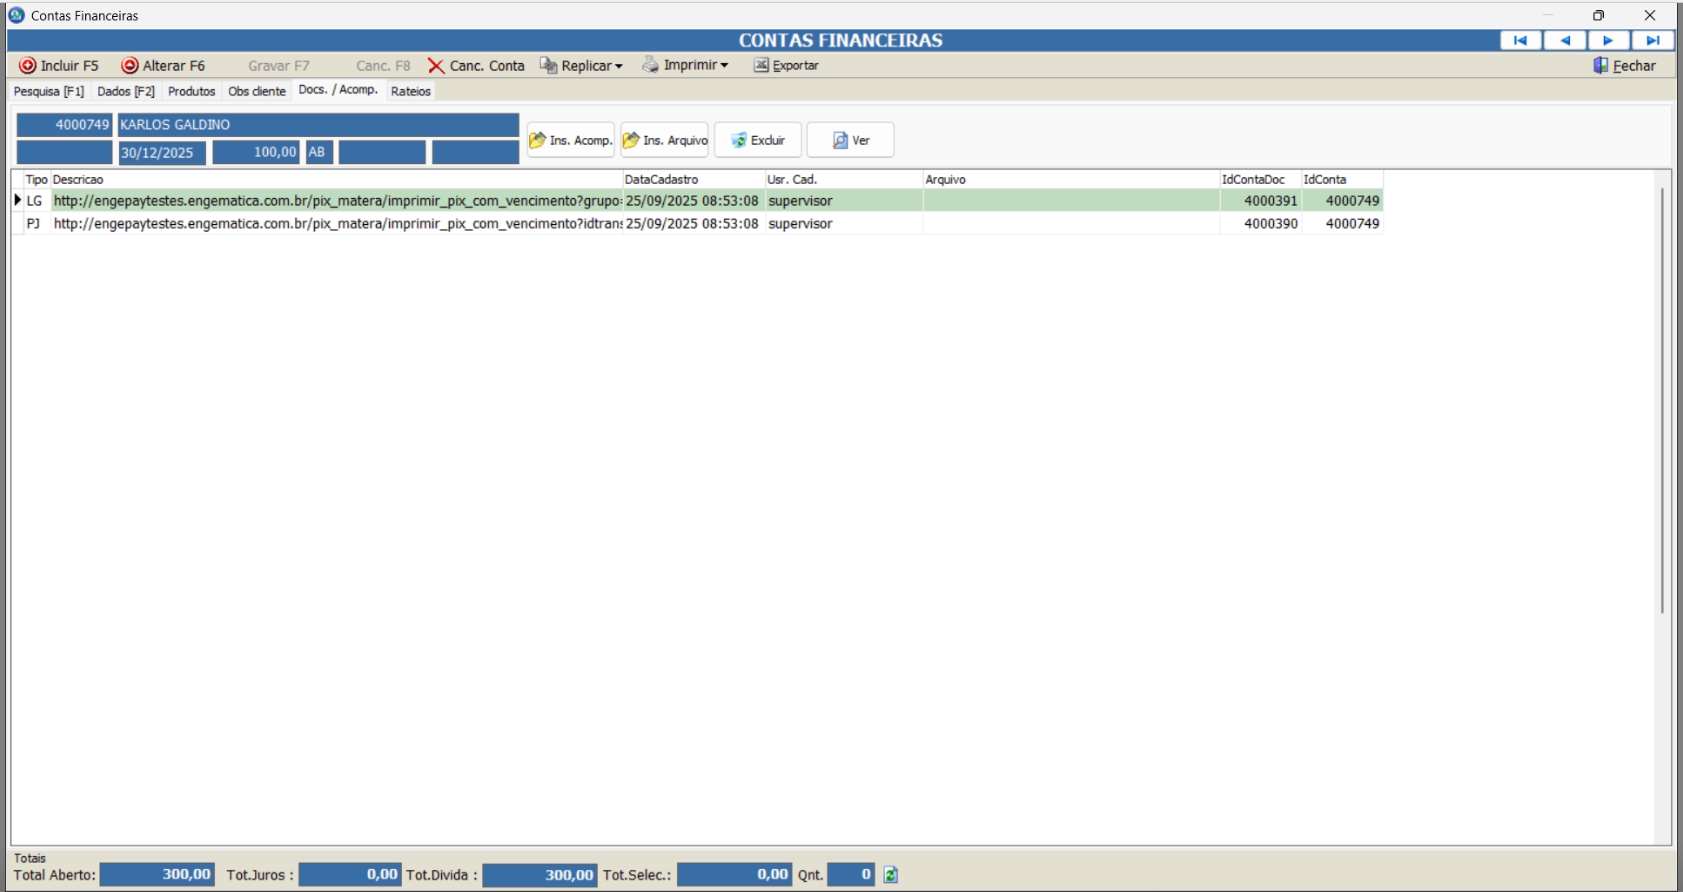Click the refresh totals icon
This screenshot has height=892, width=1683.
point(891,875)
